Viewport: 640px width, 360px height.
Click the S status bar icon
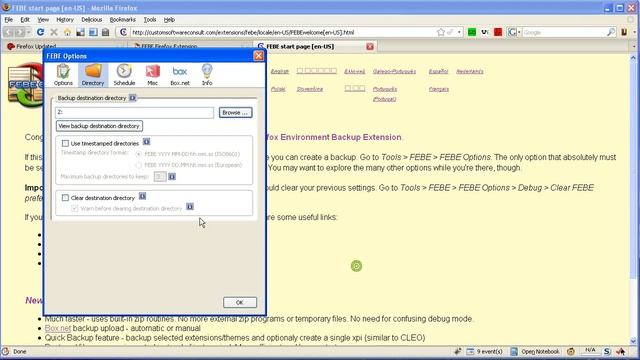pyautogui.click(x=607, y=351)
